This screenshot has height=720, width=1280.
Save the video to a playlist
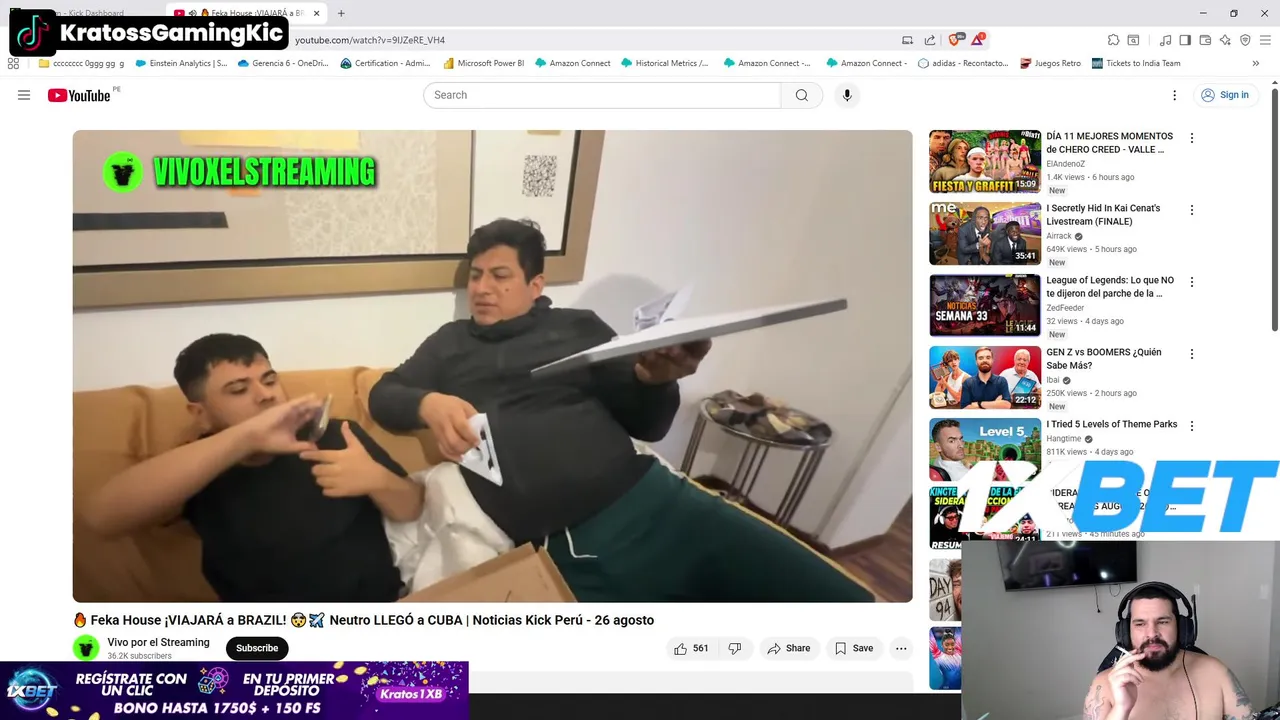coord(854,648)
